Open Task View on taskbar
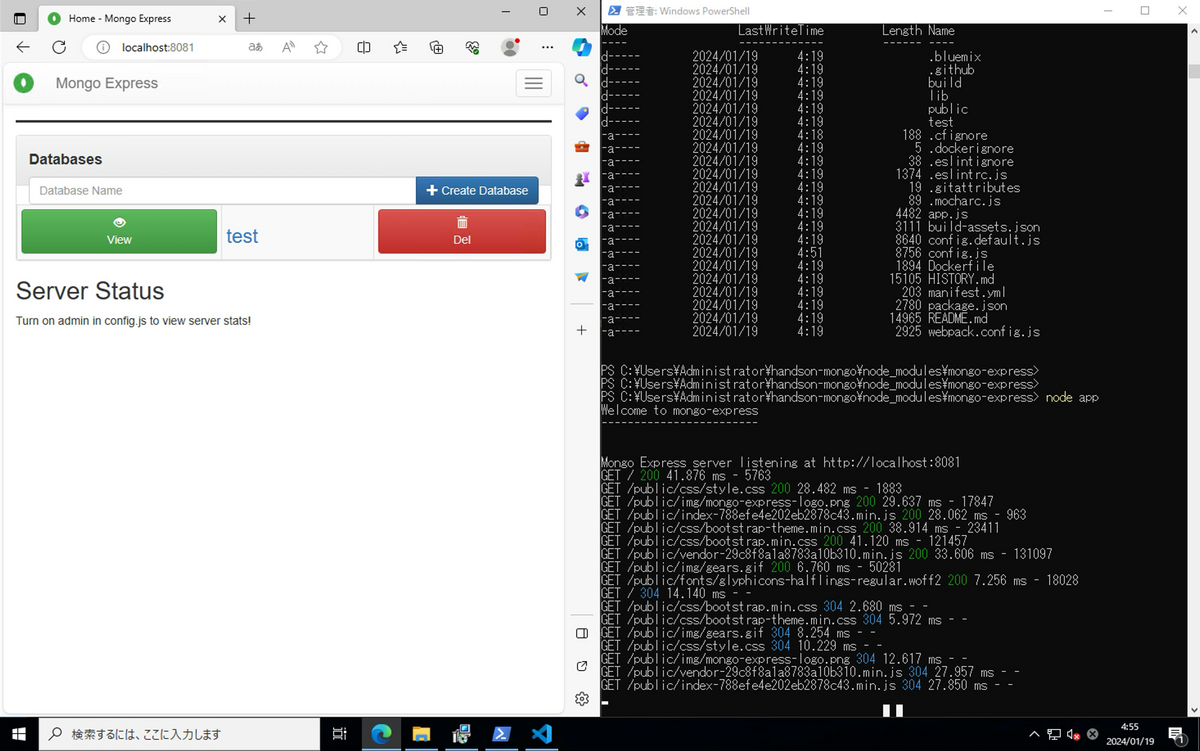1200x751 pixels. pyautogui.click(x=340, y=734)
